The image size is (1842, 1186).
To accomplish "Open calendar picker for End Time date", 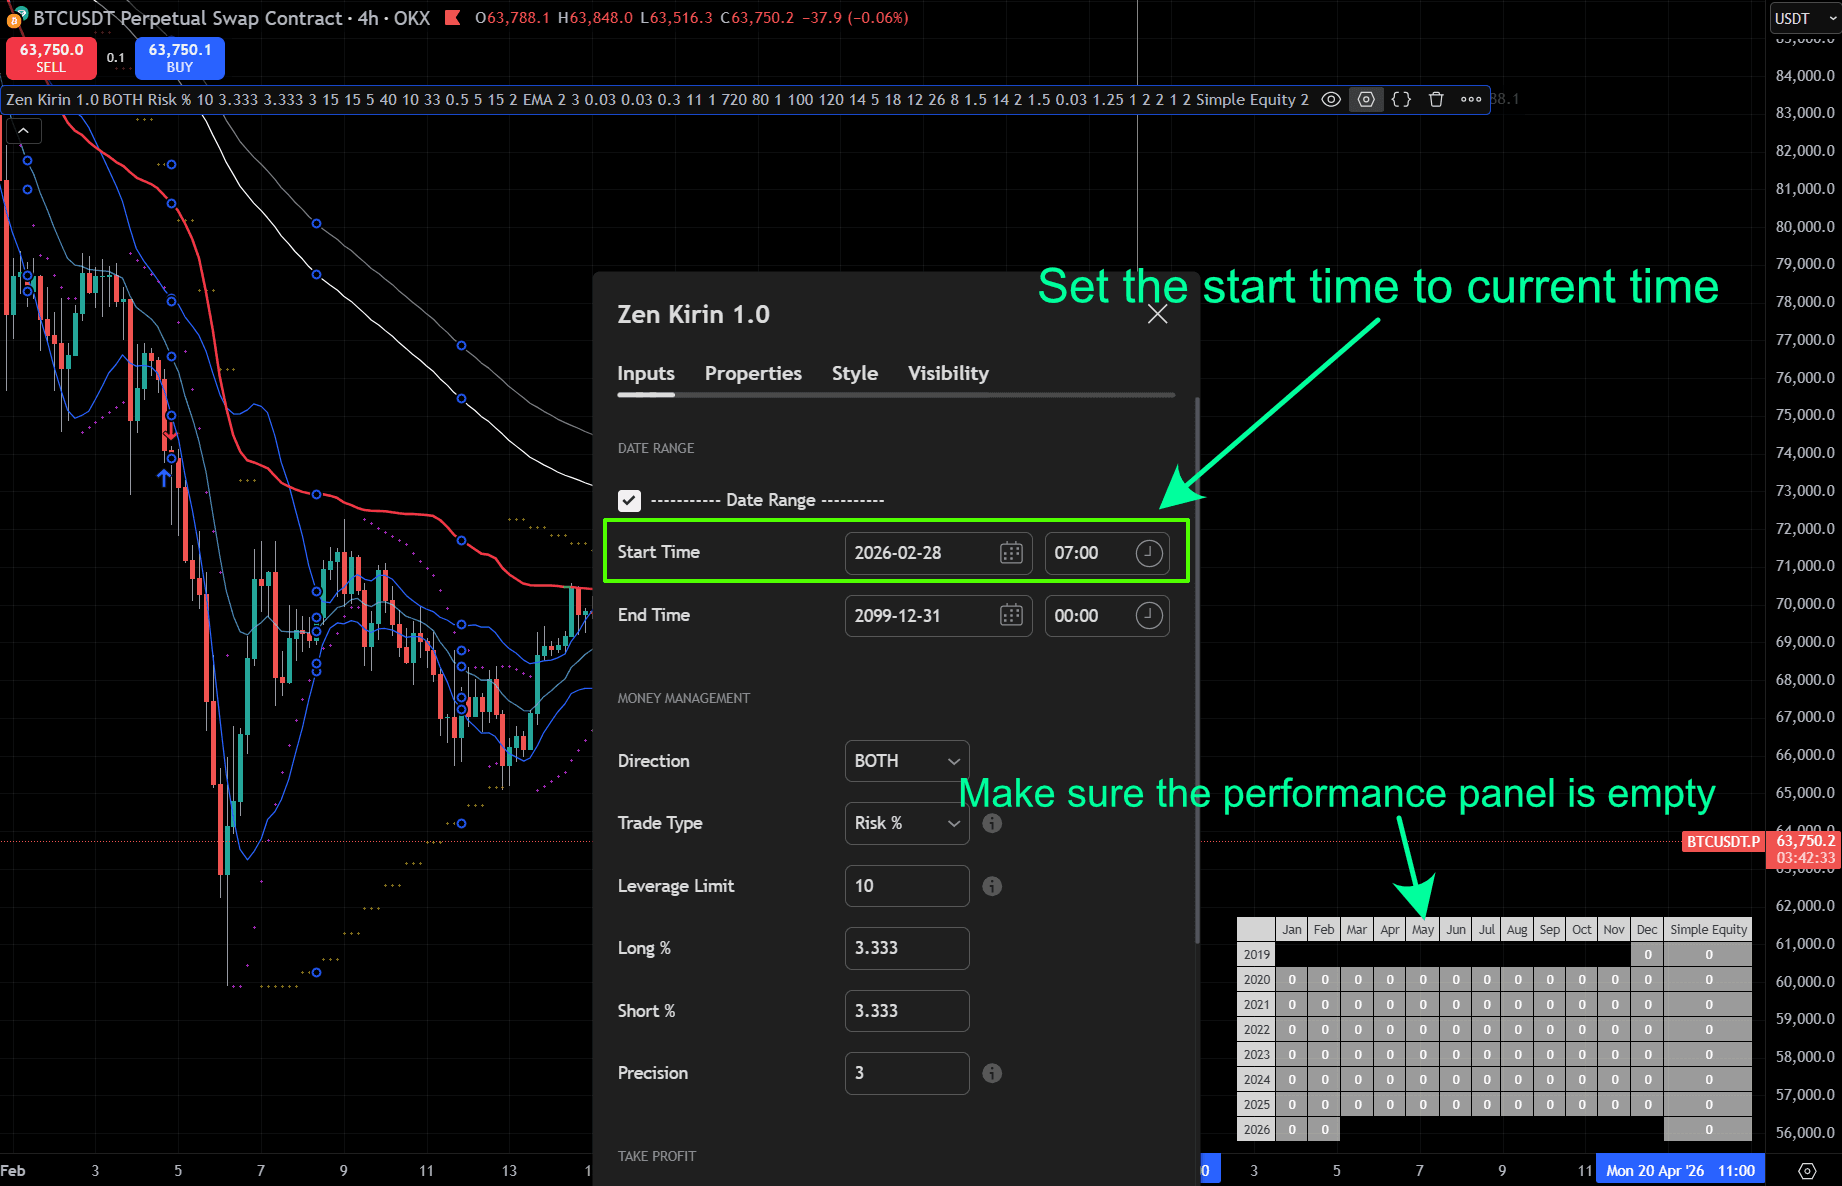I will [x=1011, y=616].
